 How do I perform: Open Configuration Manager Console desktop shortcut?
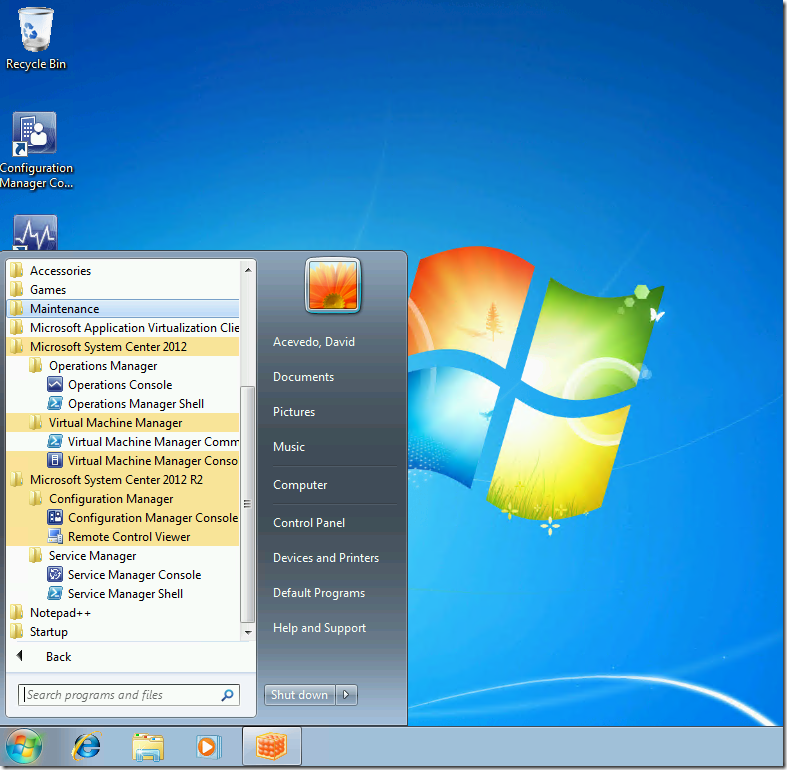[36, 151]
